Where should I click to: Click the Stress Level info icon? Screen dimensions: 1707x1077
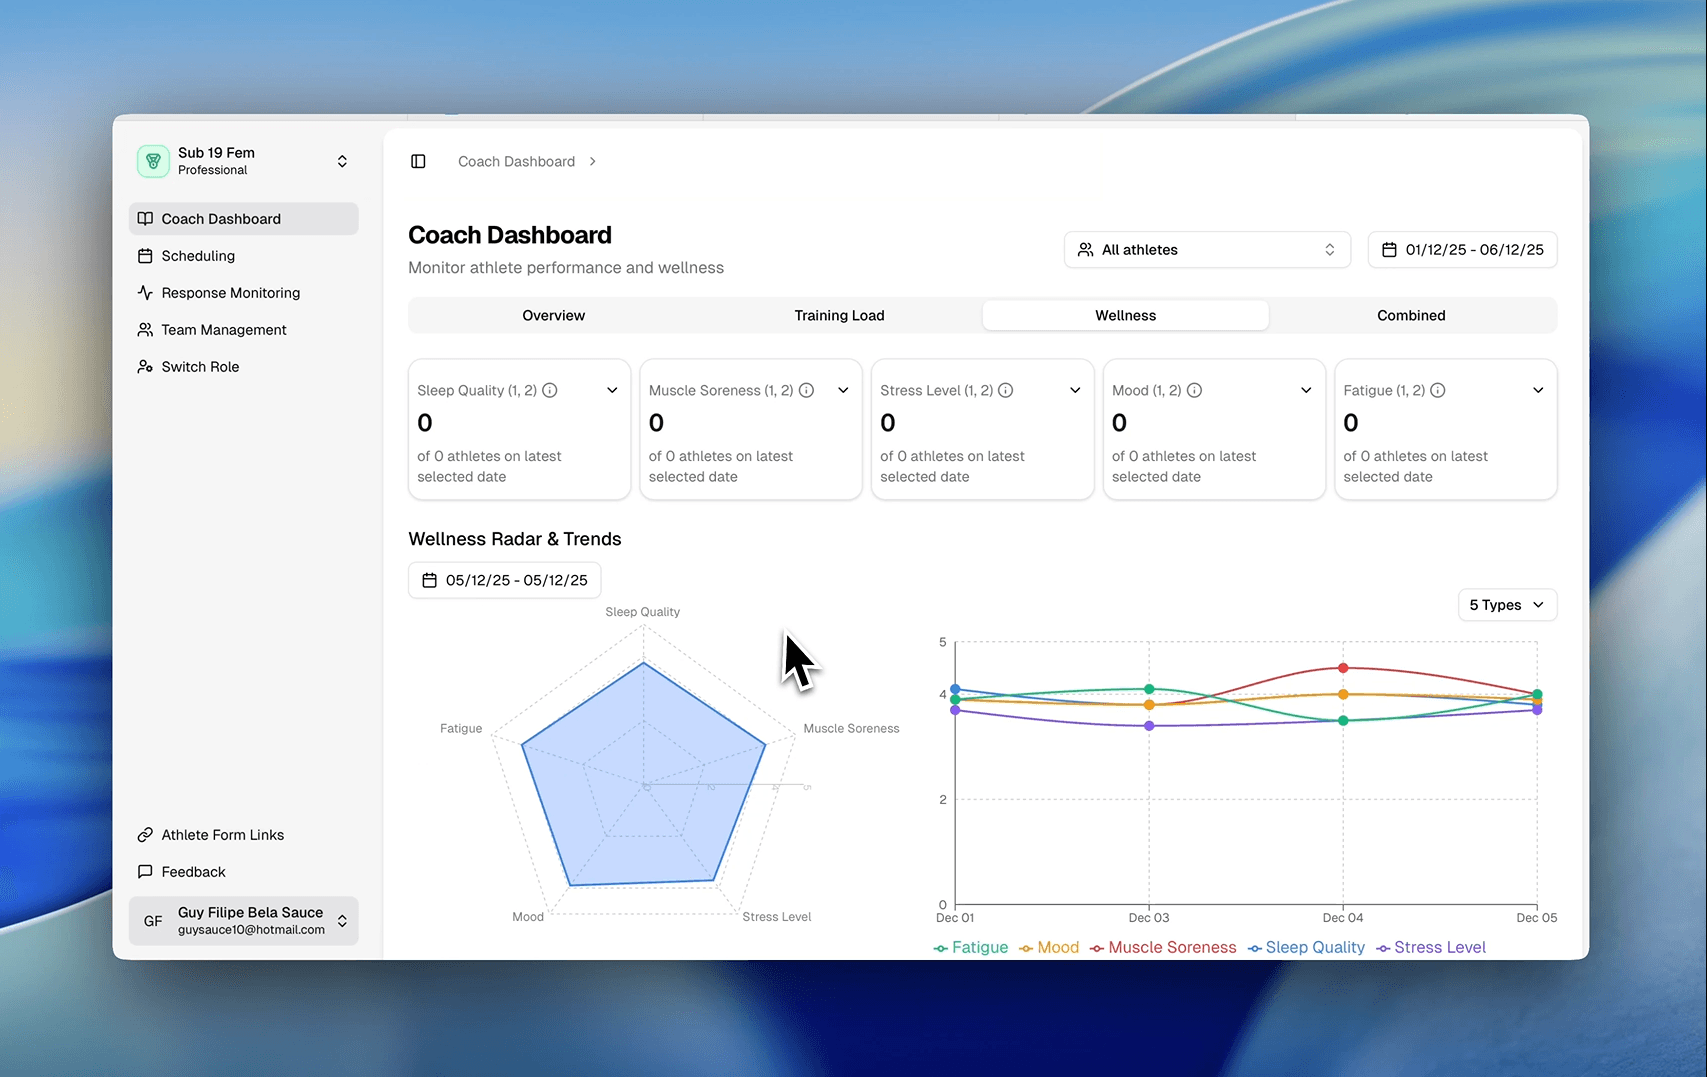pos(1006,390)
